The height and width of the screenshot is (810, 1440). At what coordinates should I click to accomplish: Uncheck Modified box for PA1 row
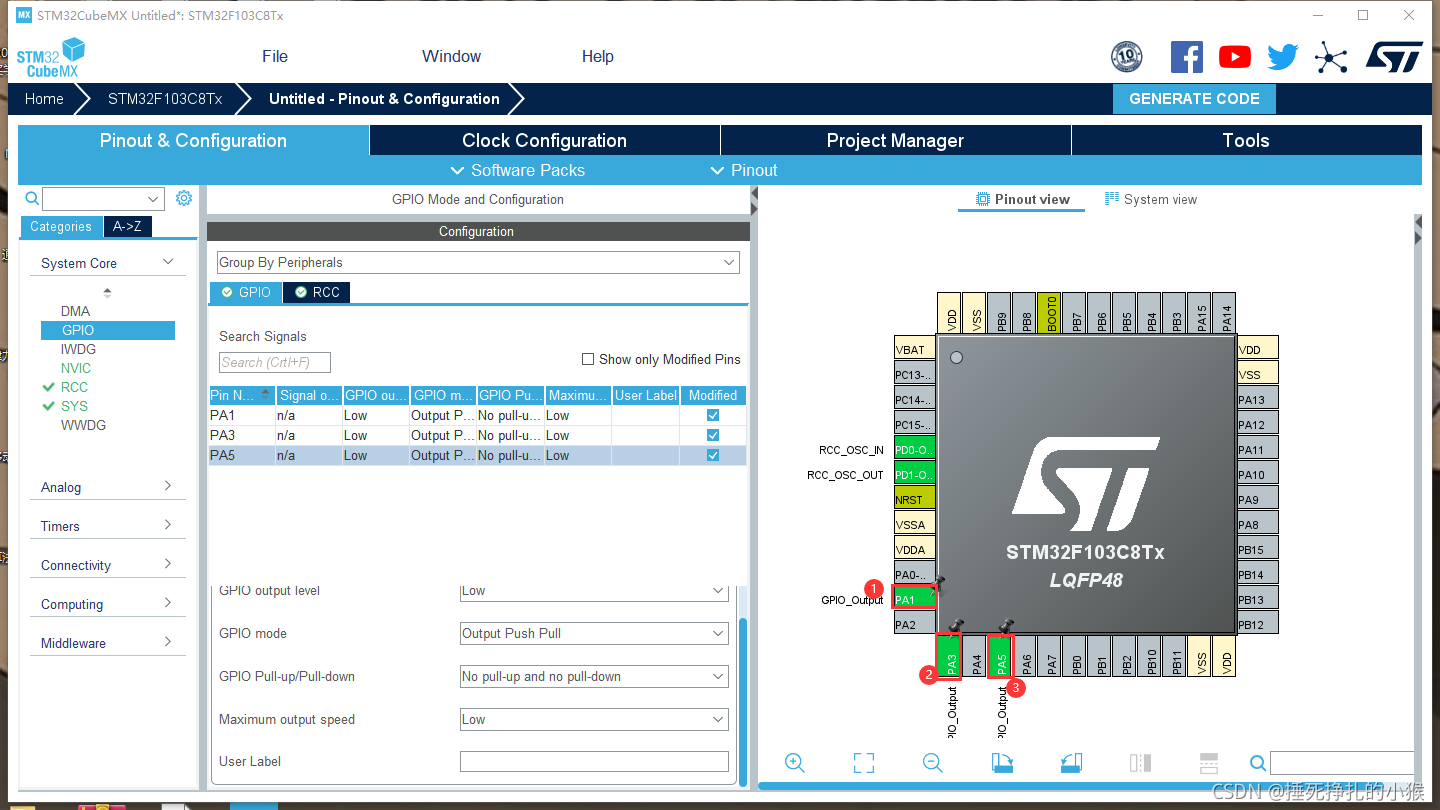coord(713,415)
